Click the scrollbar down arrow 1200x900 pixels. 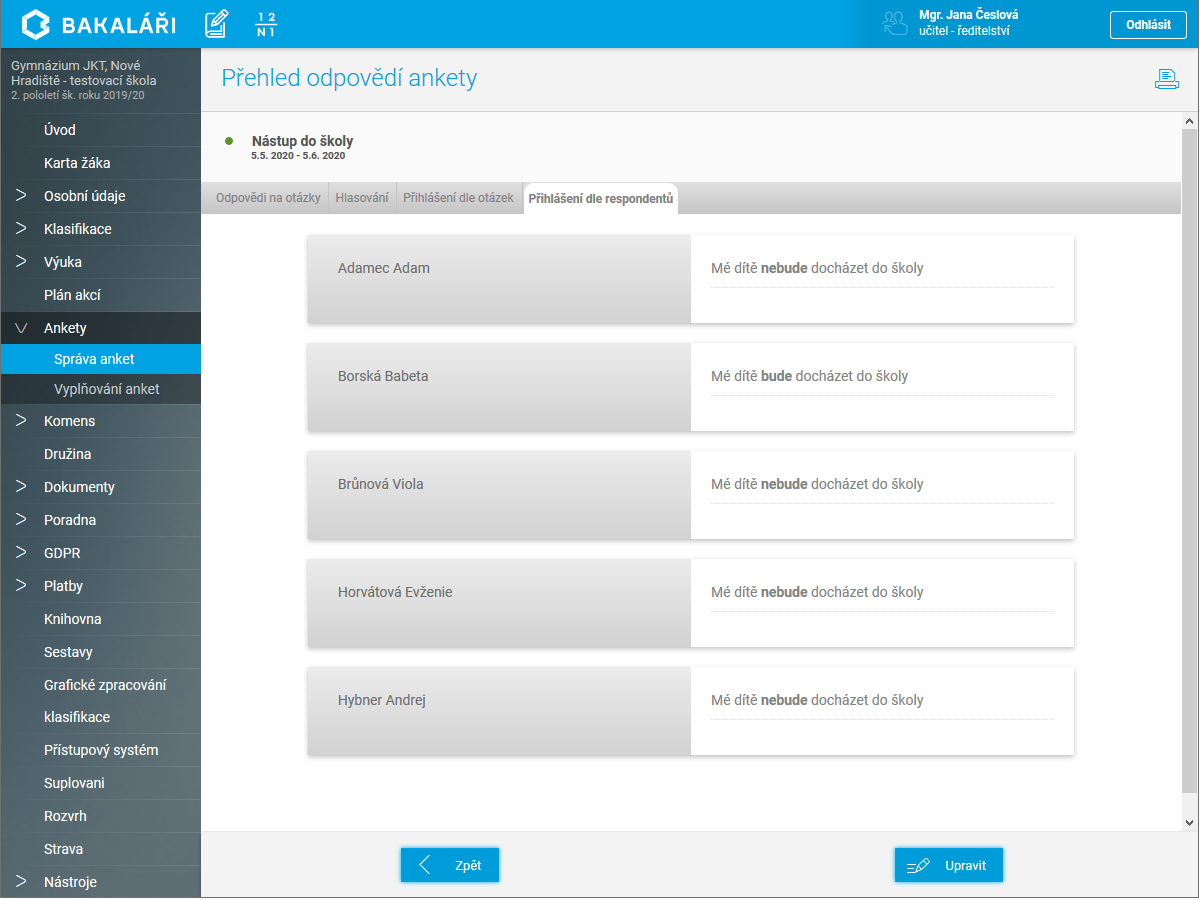1190,821
